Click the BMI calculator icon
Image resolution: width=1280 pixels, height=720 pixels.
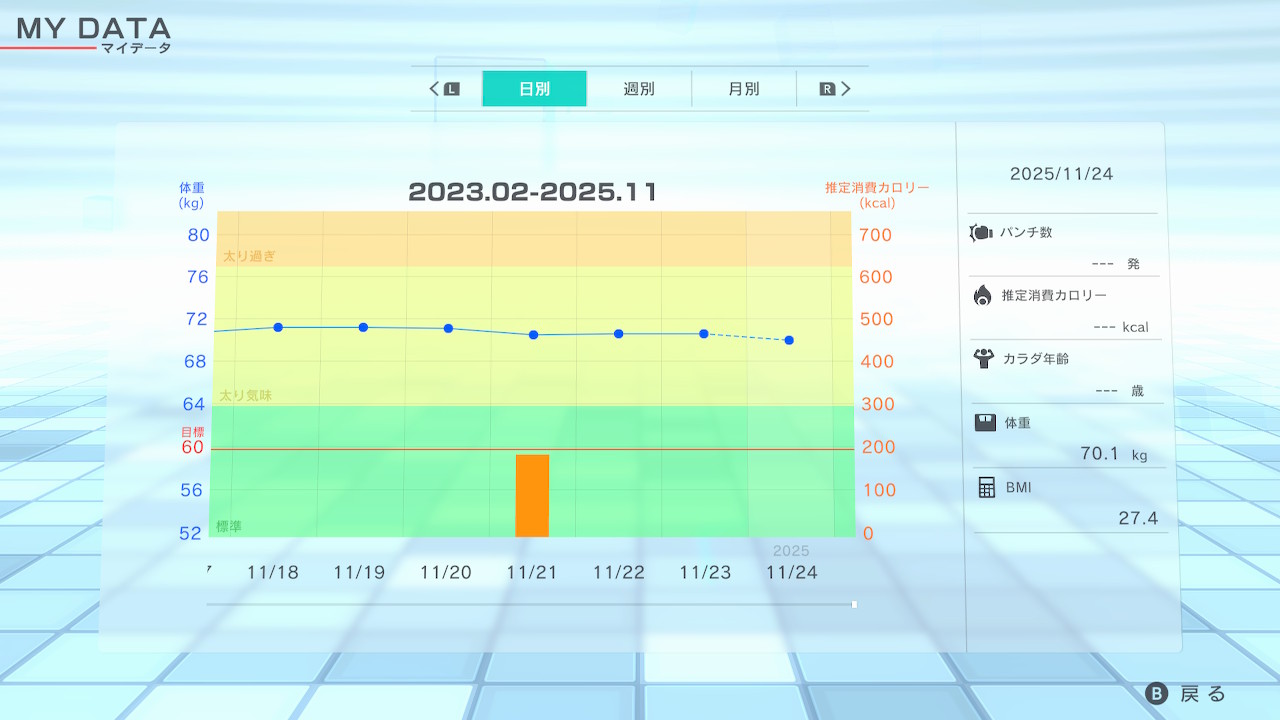(987, 487)
